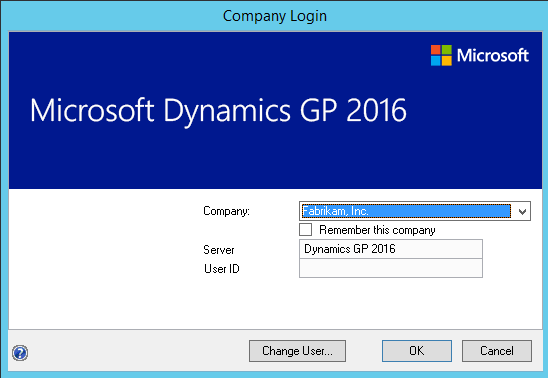548x378 pixels.
Task: Dismiss the dialog with the Cancel button
Action: (x=497, y=351)
